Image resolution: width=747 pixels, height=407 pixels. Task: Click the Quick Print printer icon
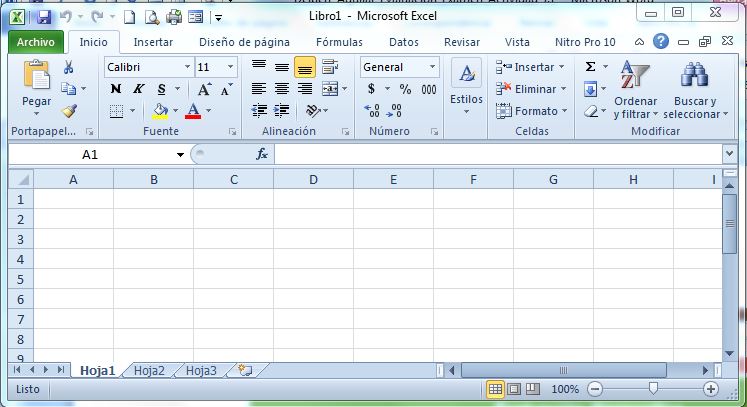click(174, 18)
